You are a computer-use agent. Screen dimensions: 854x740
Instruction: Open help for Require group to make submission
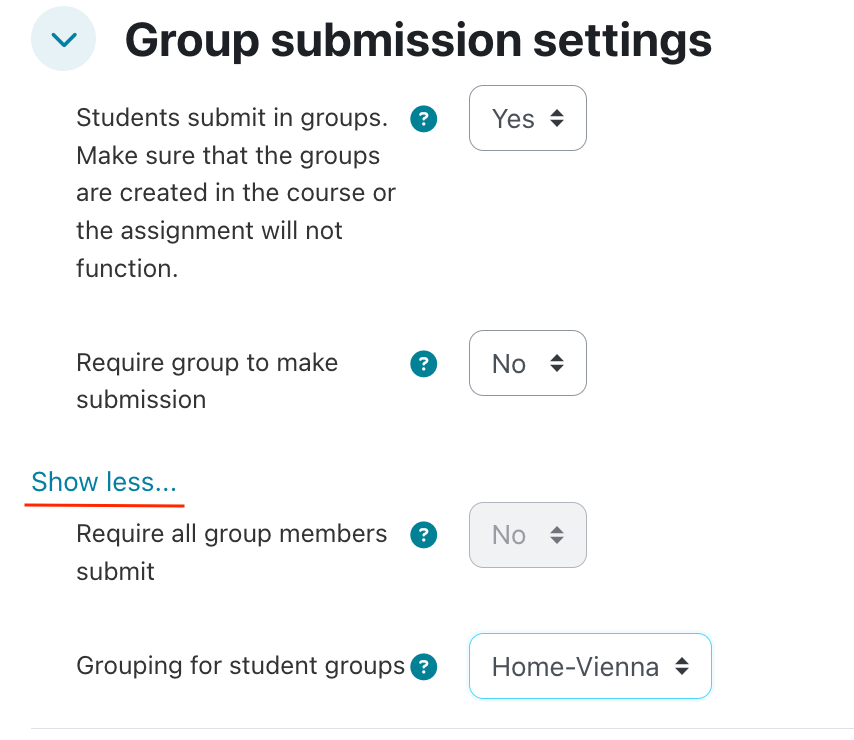click(x=424, y=364)
